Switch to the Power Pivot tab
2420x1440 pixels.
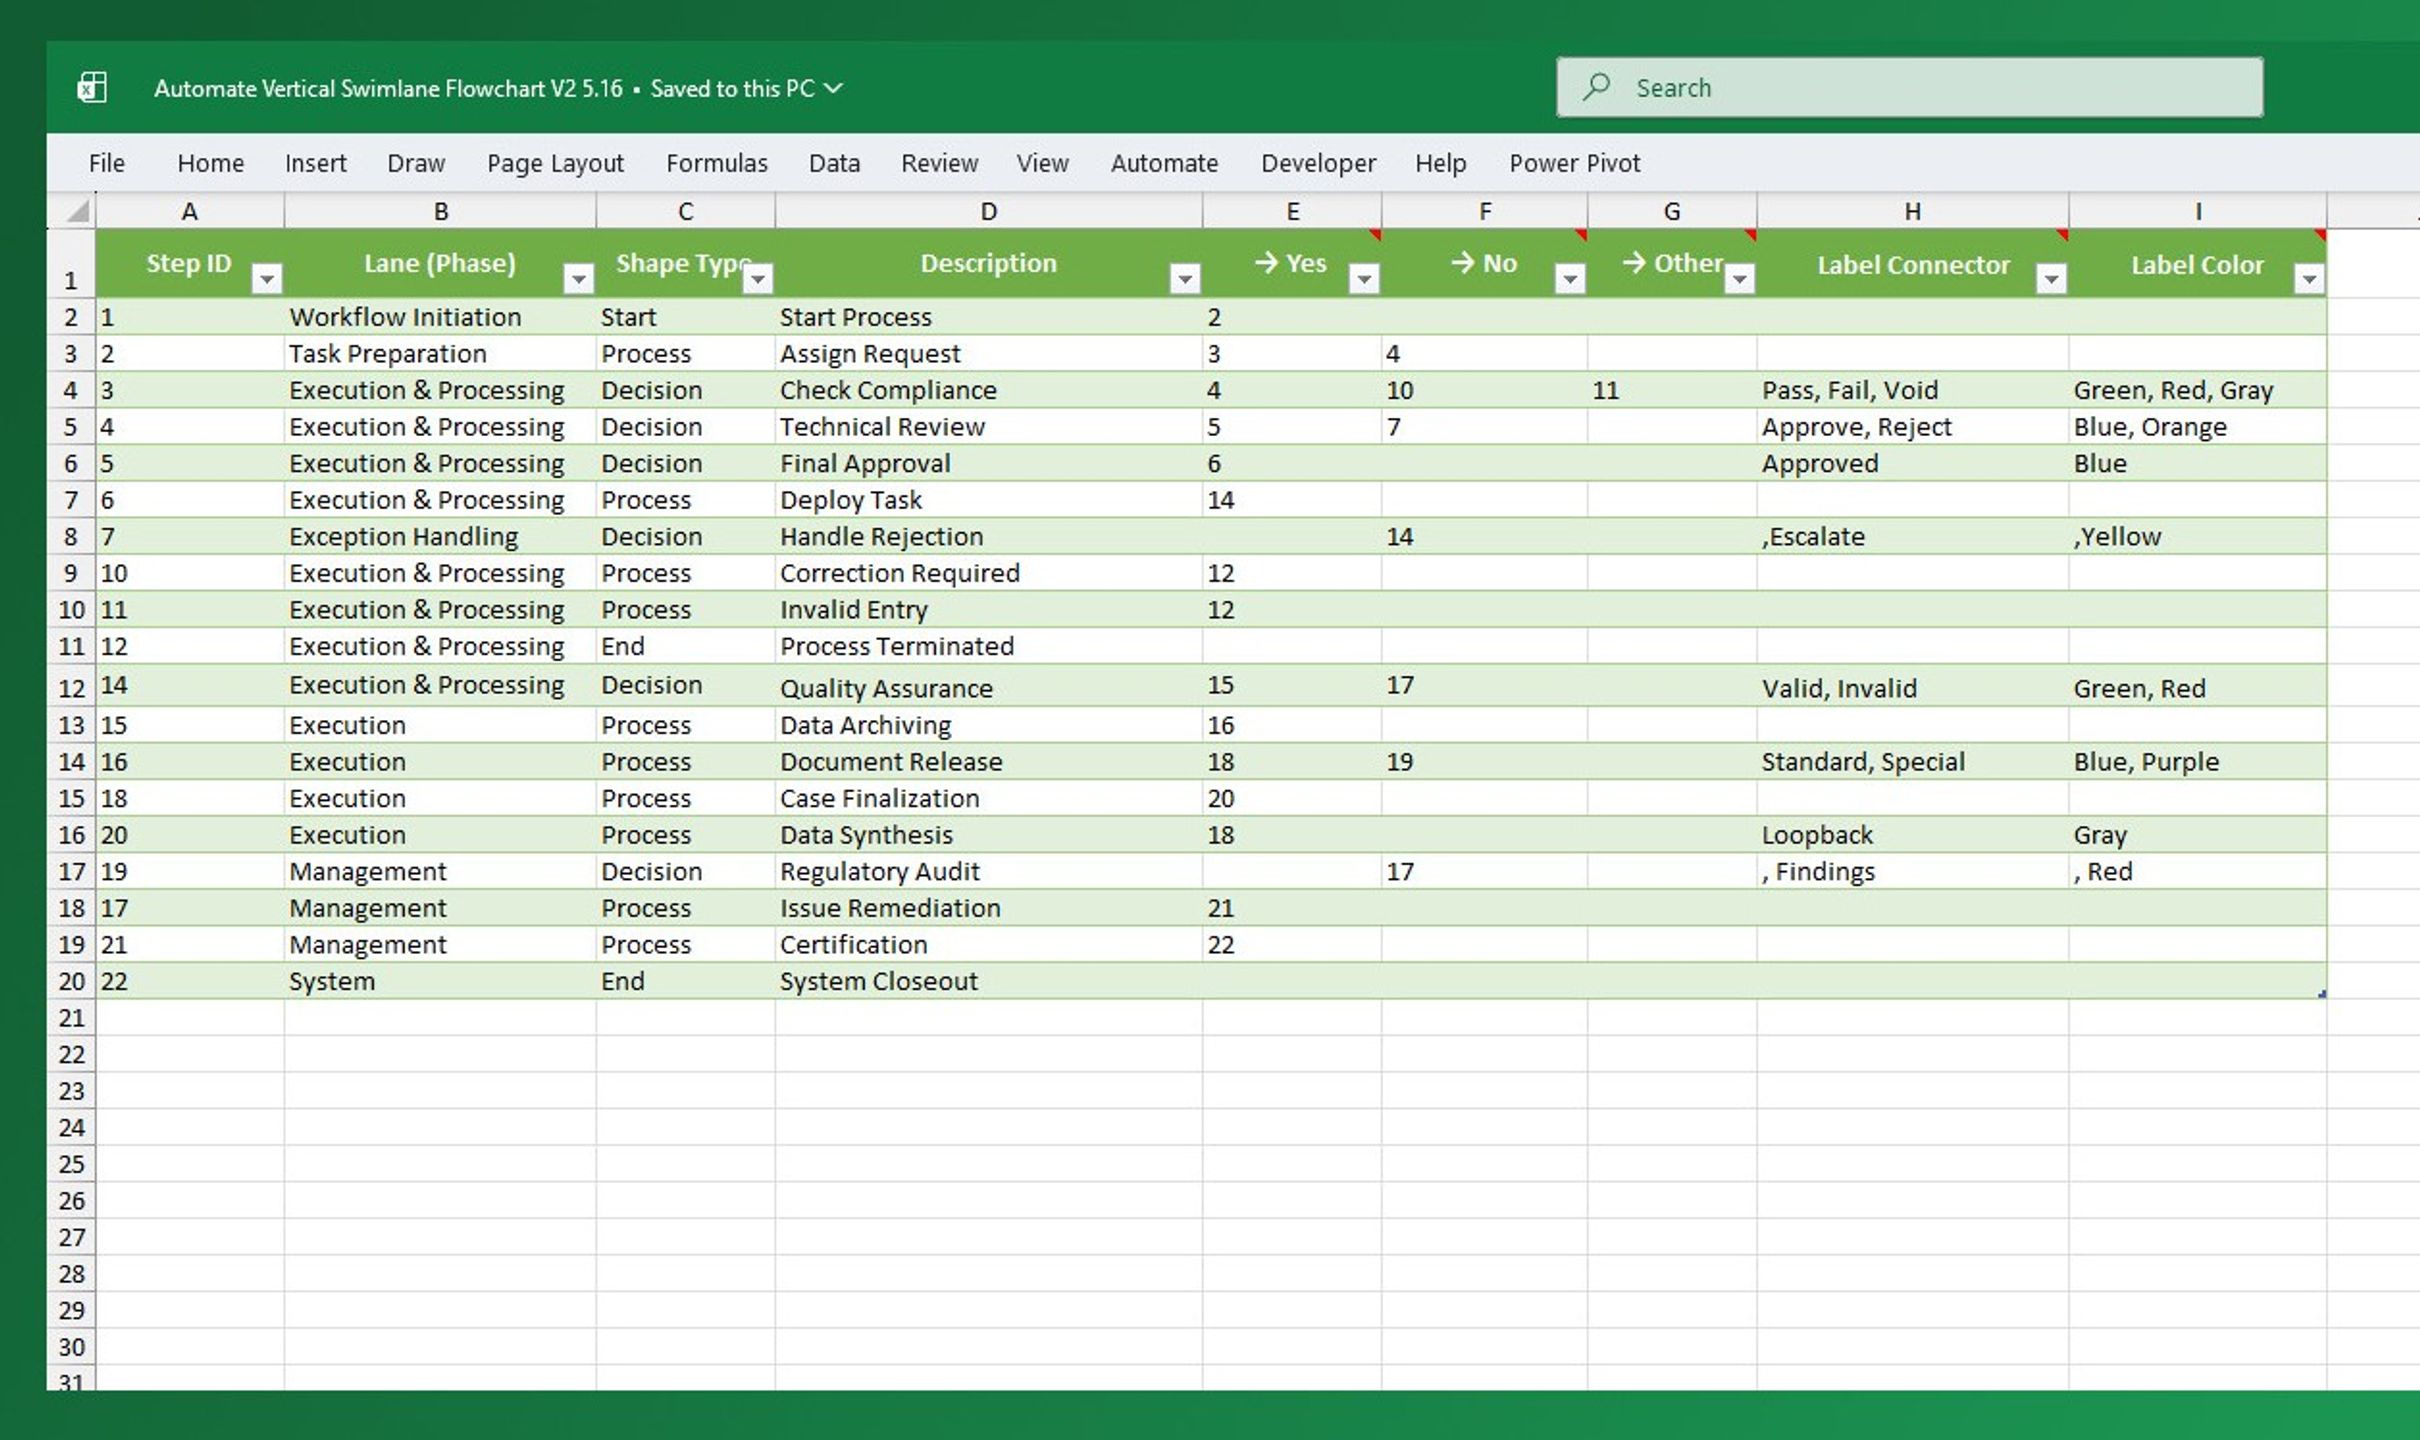click(x=1575, y=163)
